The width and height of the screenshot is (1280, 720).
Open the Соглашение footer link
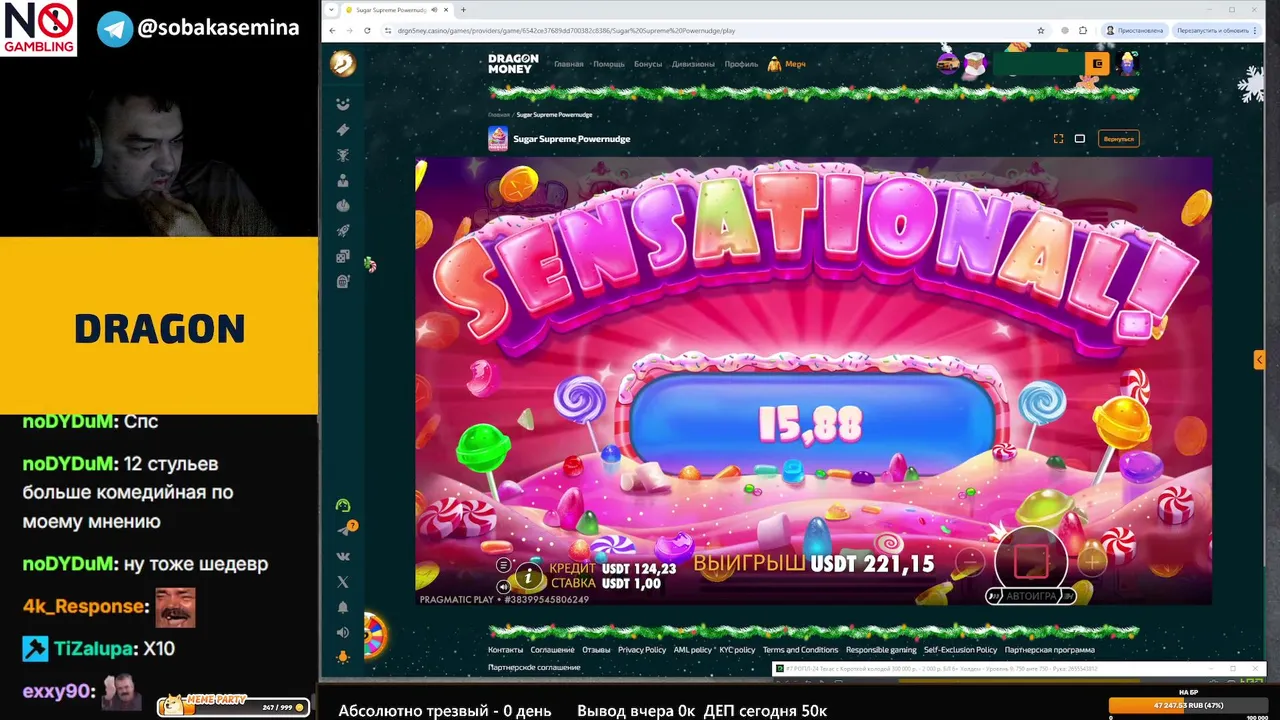point(552,650)
